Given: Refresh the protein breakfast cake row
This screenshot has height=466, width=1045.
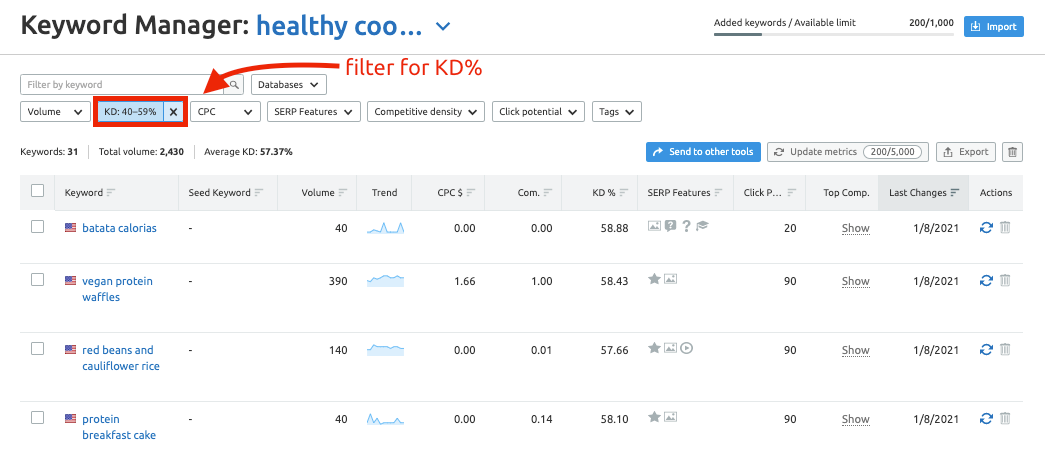Looking at the screenshot, I should point(986,419).
